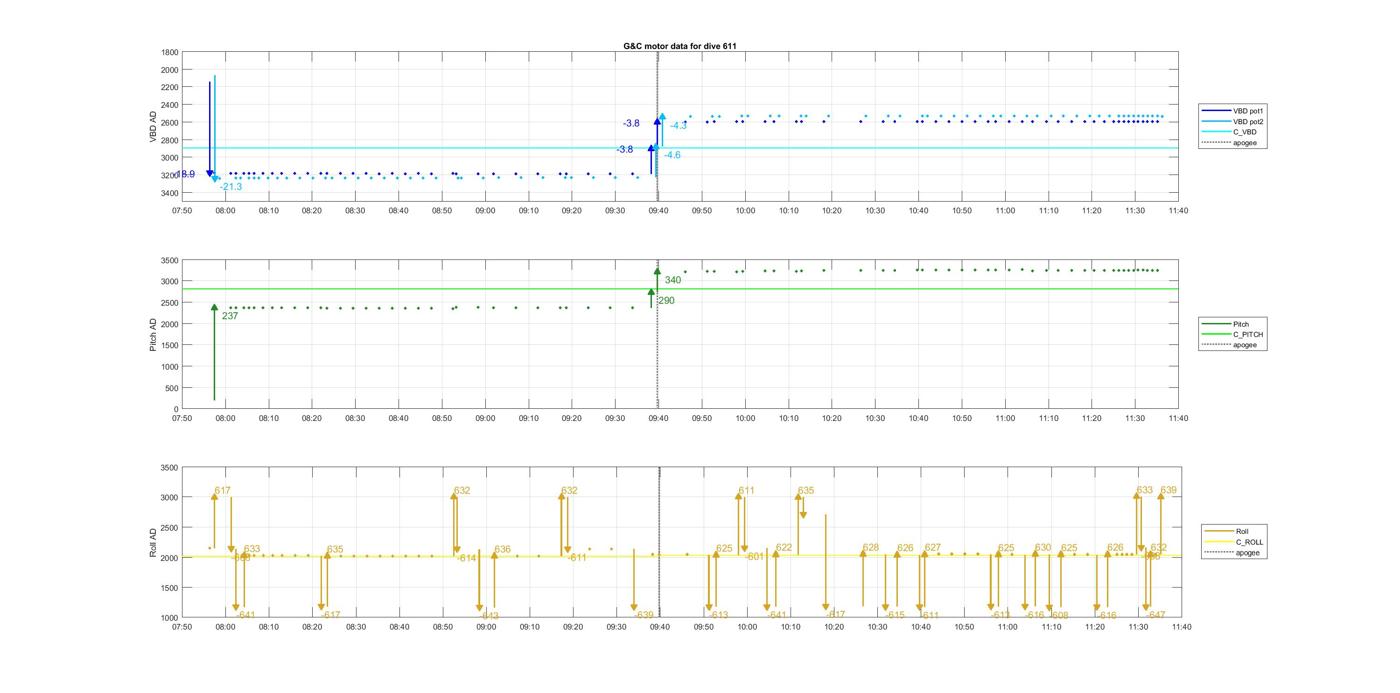Click the '3400' tick on VBD y-axis
Screen dimensions: 1400x693
pyautogui.click(x=170, y=193)
